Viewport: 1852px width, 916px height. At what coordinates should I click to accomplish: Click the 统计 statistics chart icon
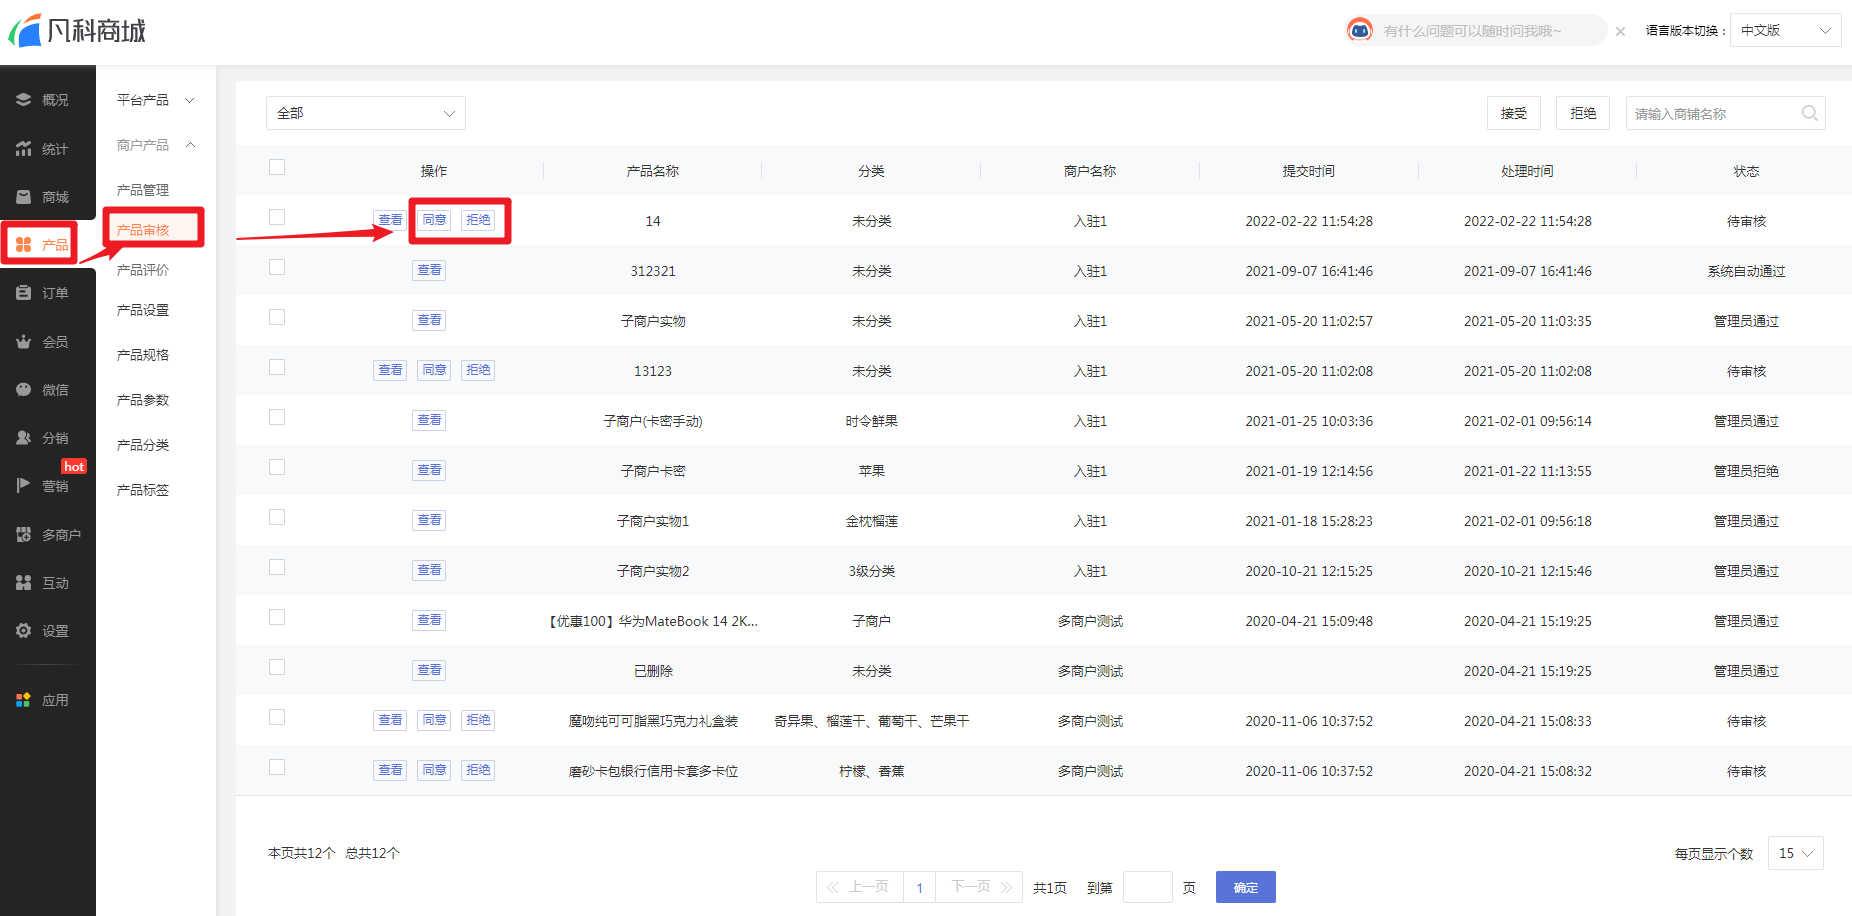pos(24,149)
